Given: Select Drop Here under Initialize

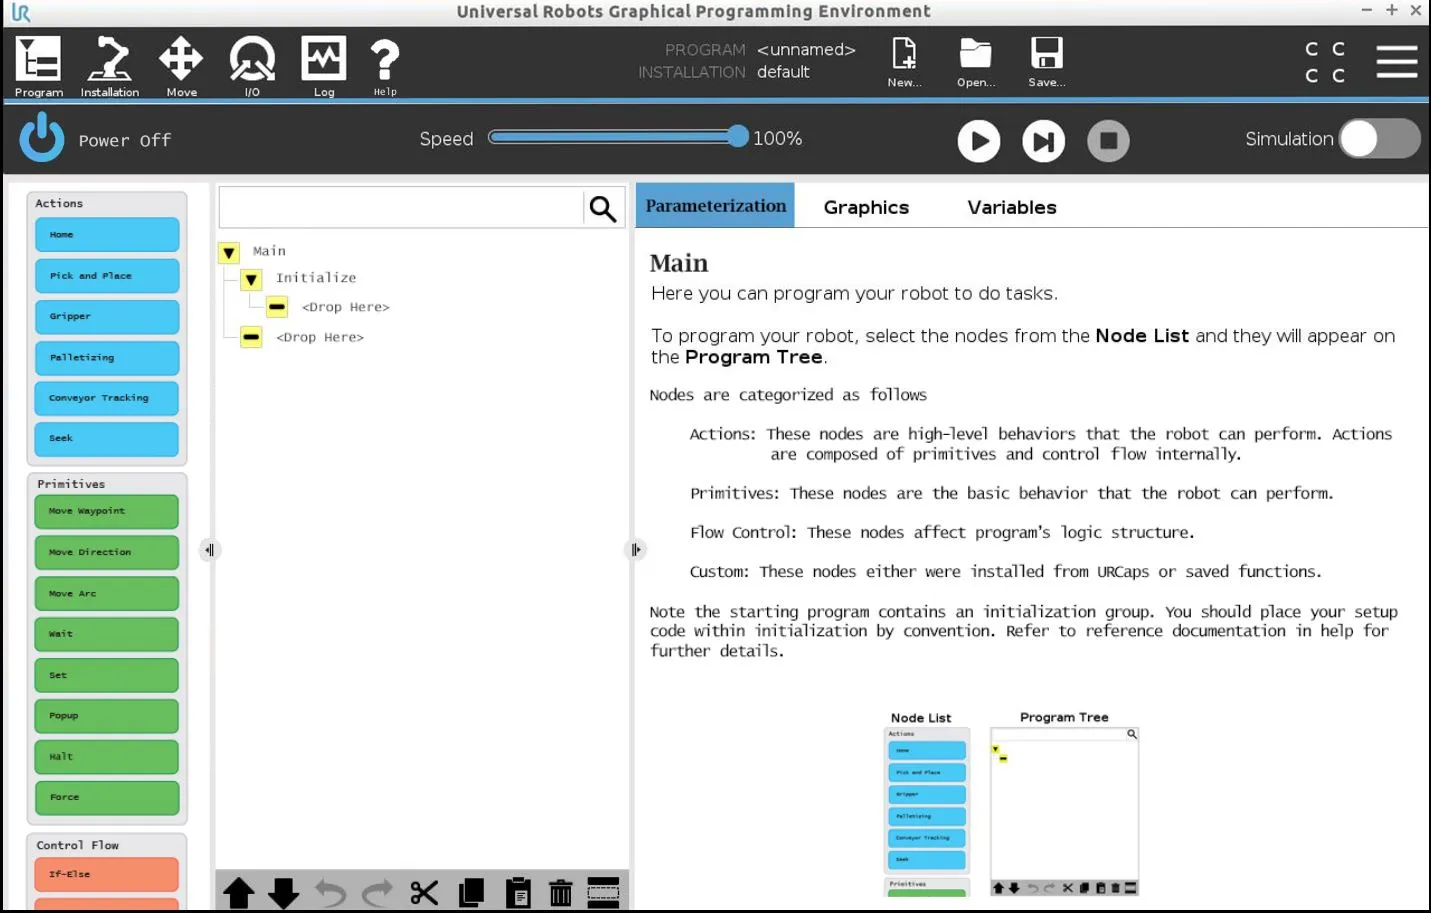Looking at the screenshot, I should (346, 307).
